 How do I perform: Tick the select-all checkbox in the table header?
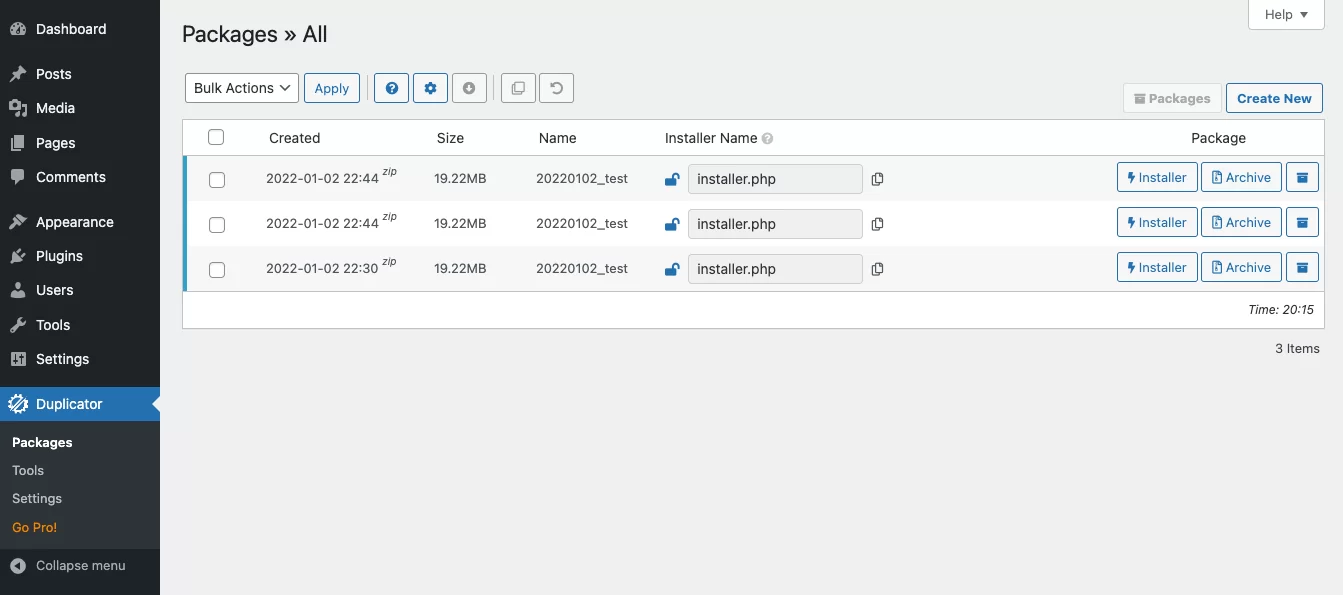click(x=216, y=137)
